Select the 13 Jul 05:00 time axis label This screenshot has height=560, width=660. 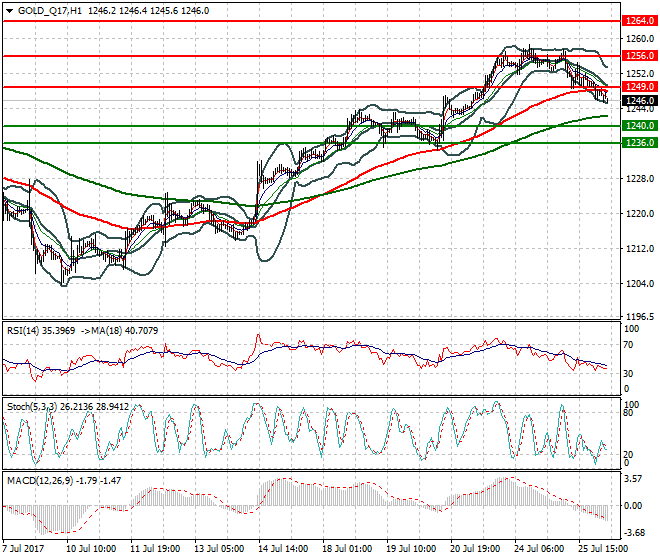(219, 549)
